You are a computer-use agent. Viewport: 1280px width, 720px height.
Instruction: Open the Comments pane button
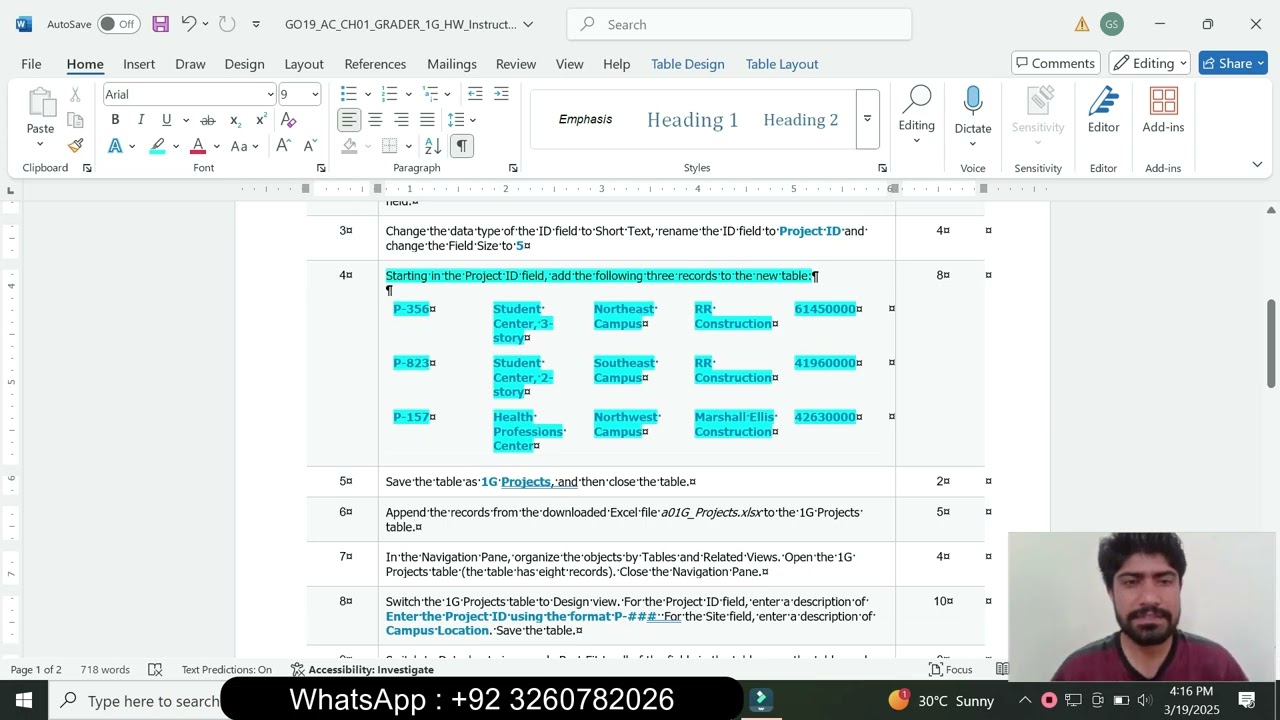pyautogui.click(x=1055, y=63)
